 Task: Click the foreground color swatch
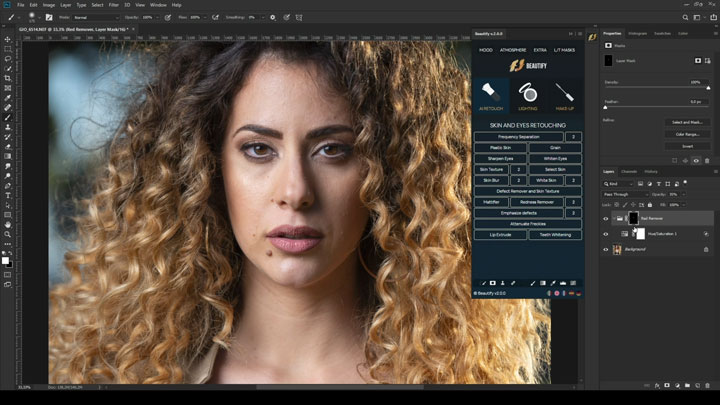click(5, 260)
